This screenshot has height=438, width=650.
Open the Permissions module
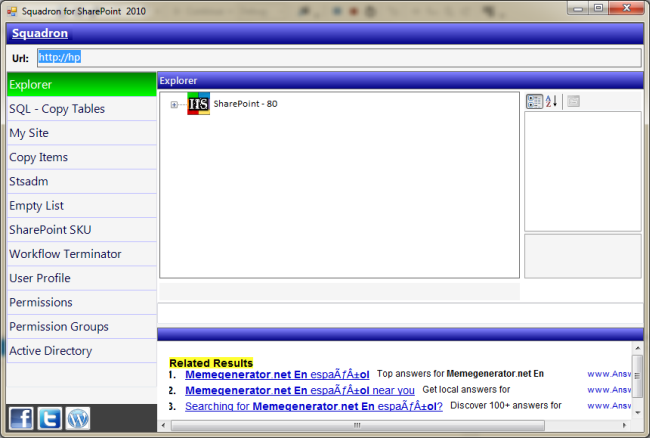[x=82, y=302]
